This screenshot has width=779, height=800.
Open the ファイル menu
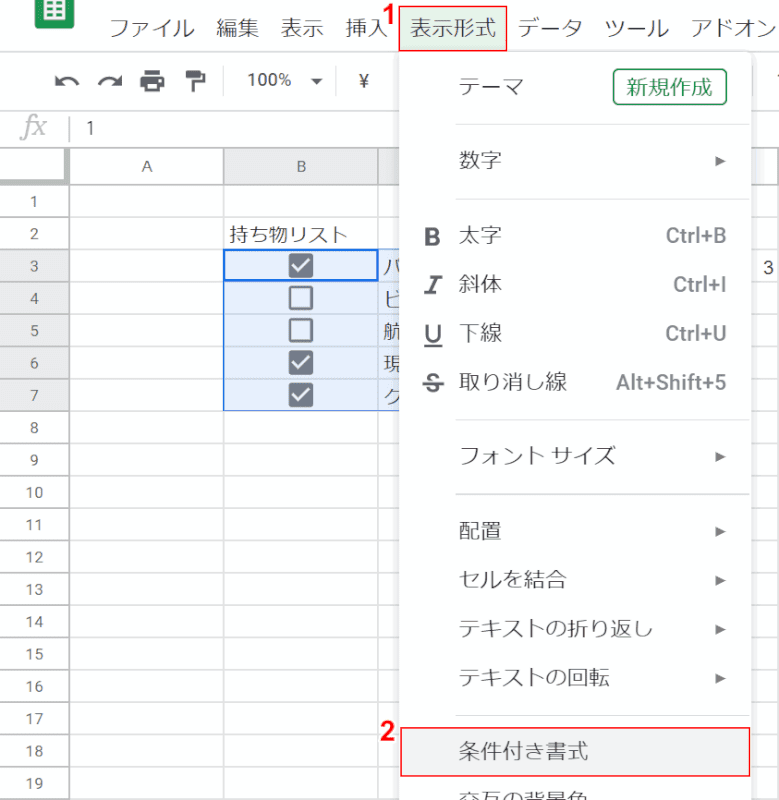(152, 28)
